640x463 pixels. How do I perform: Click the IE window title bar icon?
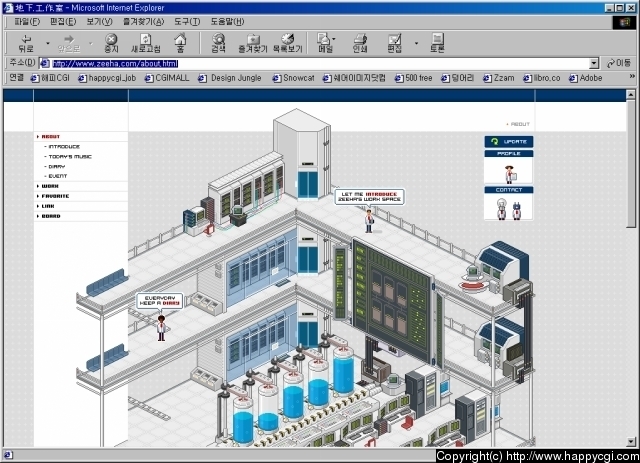[7, 7]
